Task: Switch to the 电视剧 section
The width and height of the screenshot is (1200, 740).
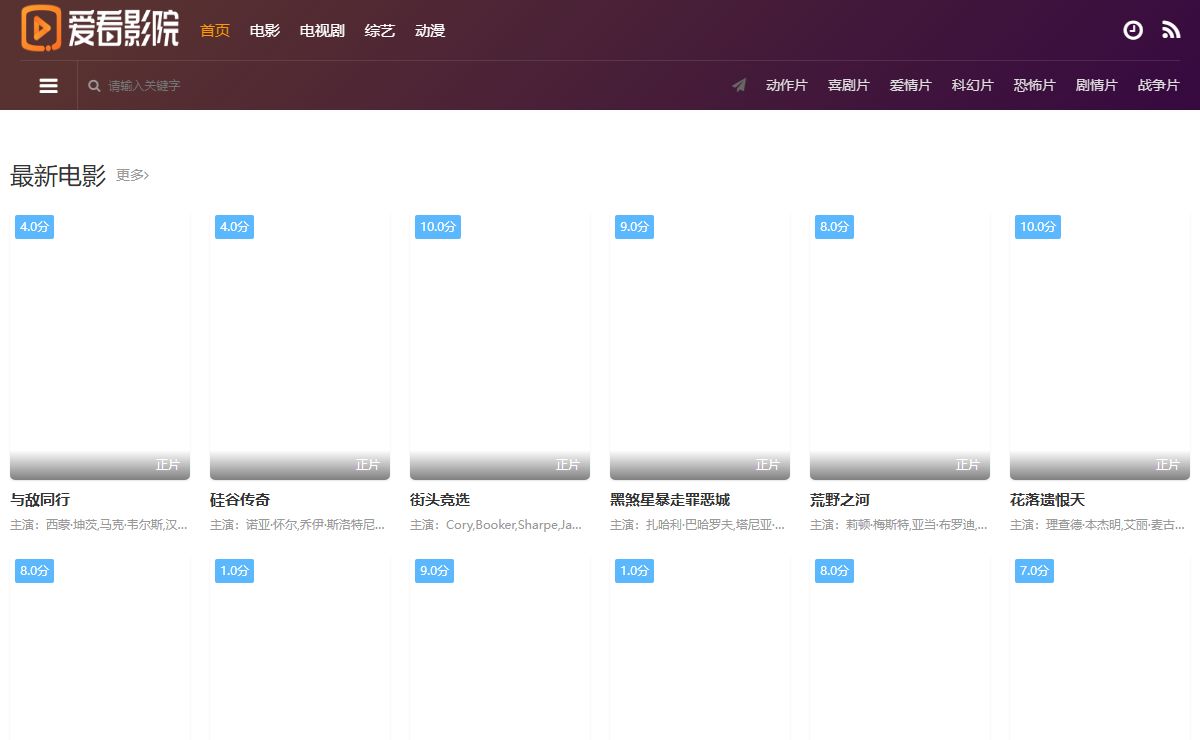Action: pyautogui.click(x=322, y=30)
